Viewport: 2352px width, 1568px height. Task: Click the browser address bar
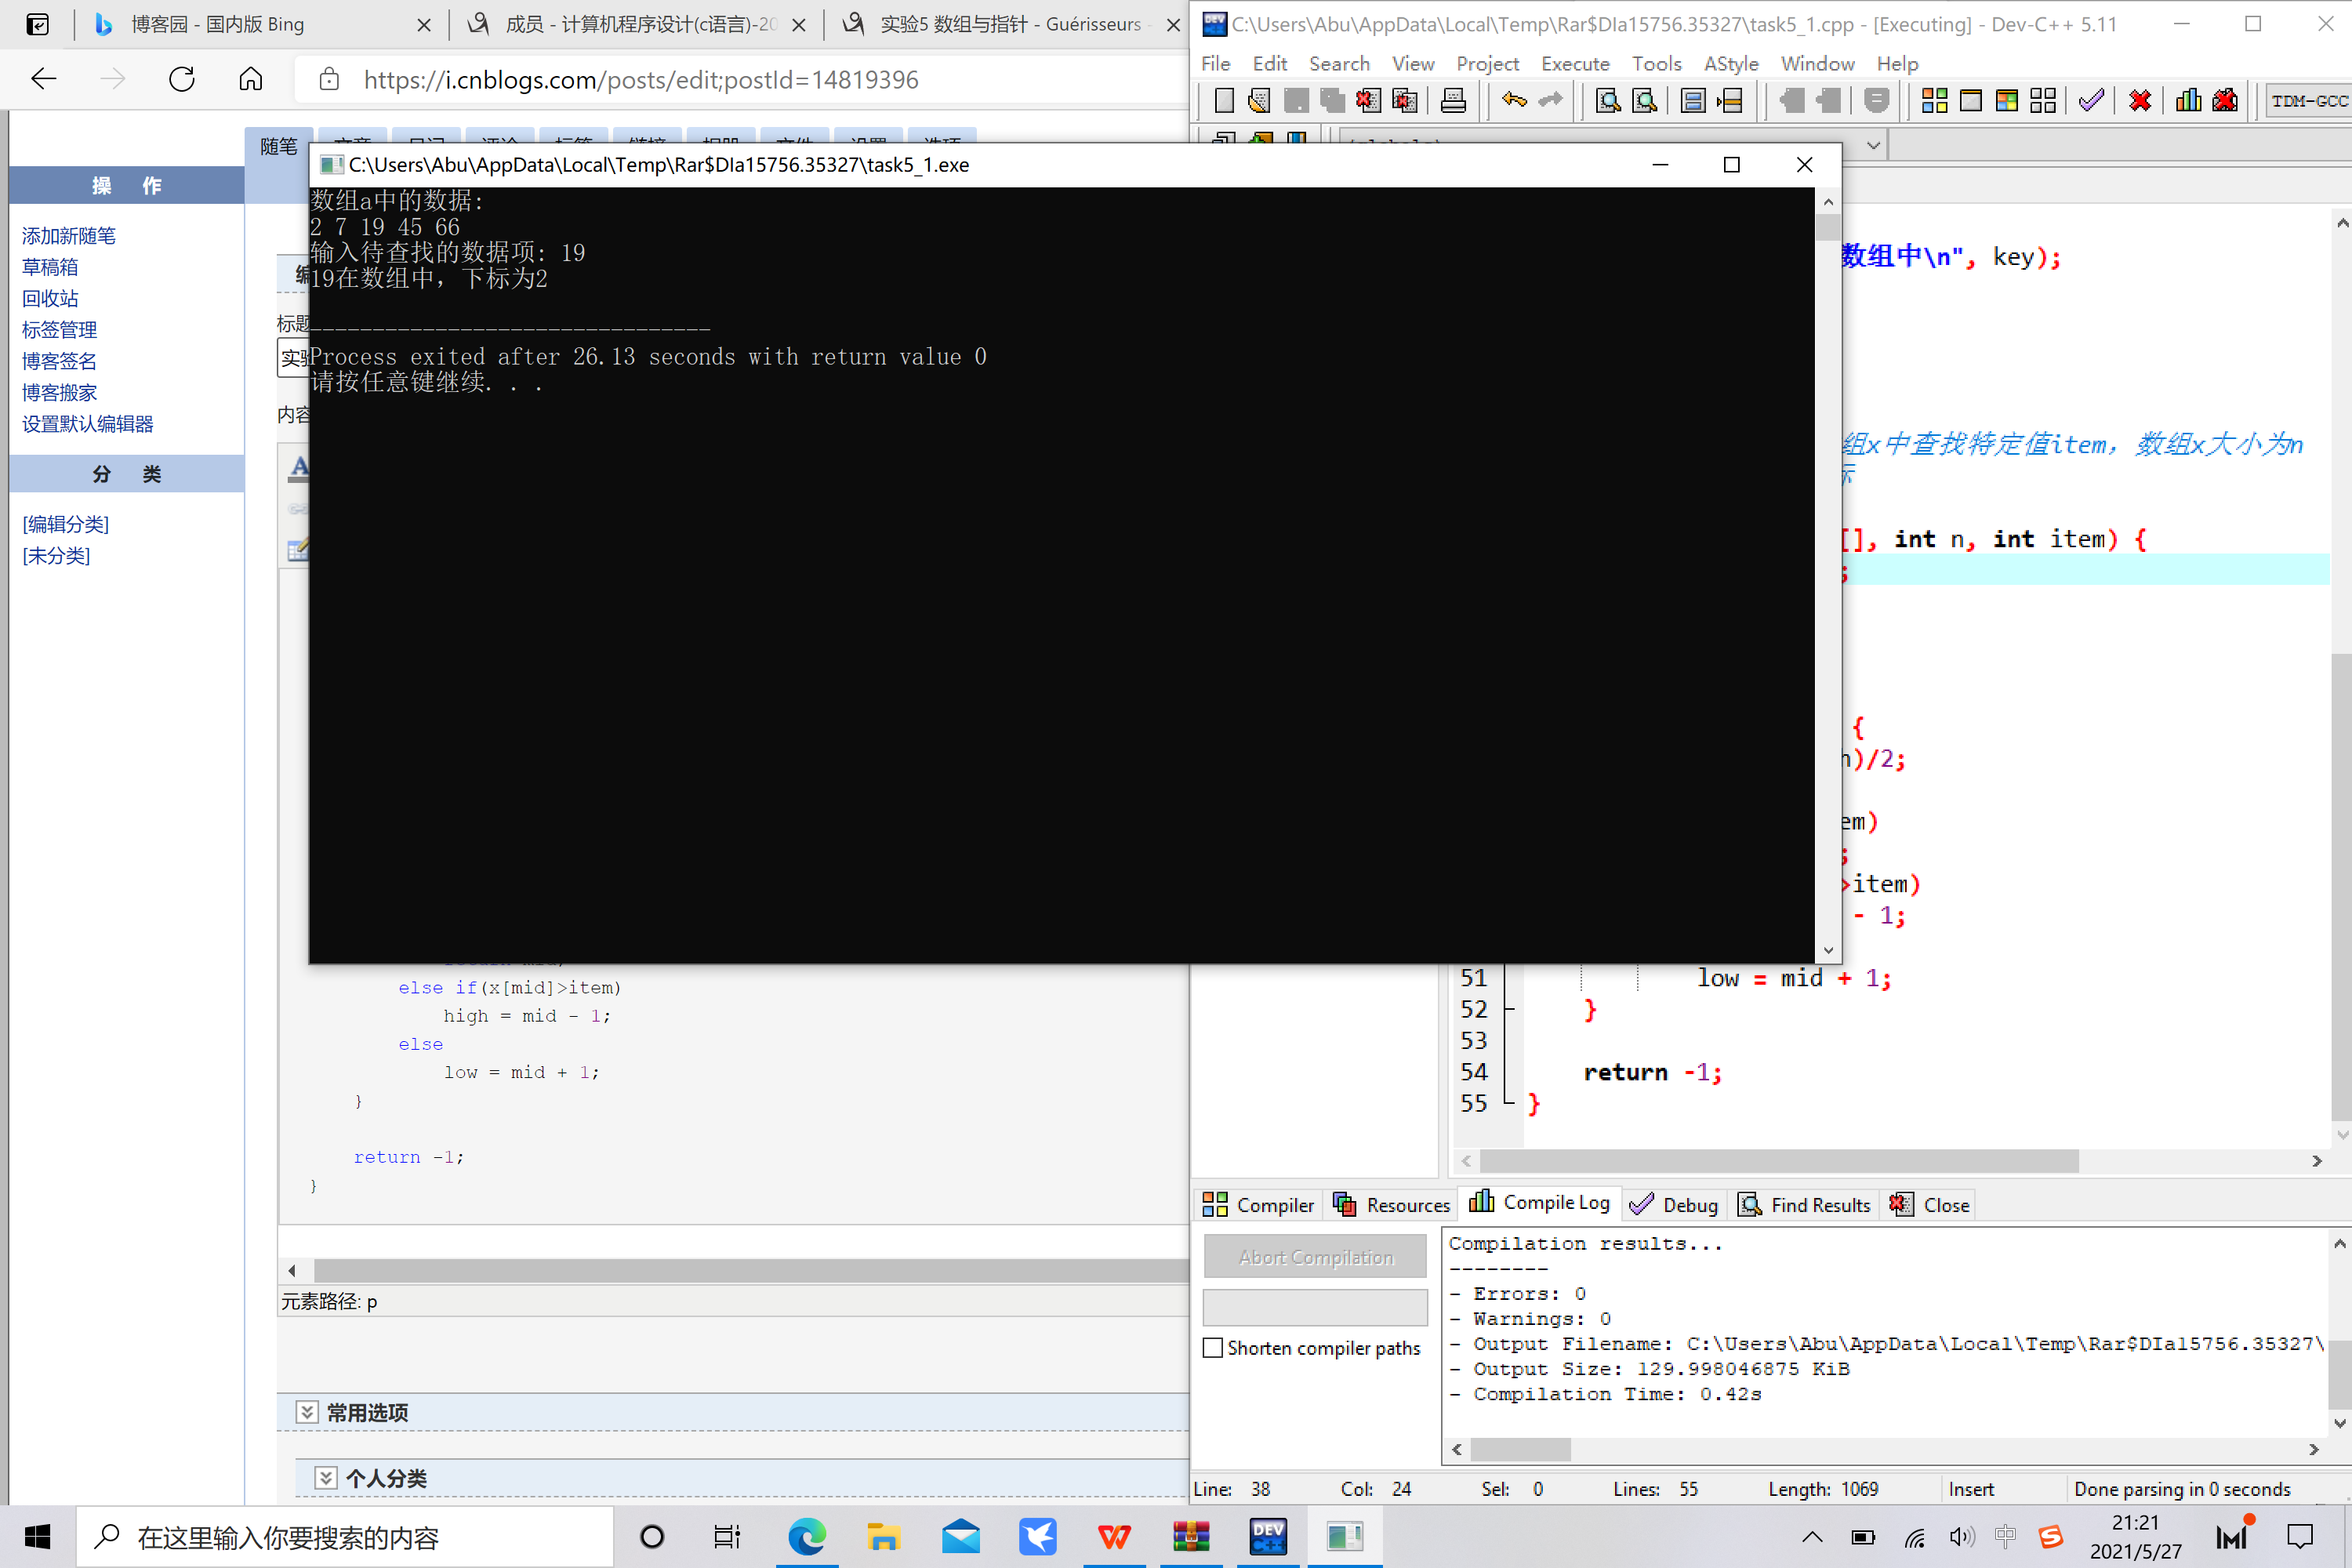pyautogui.click(x=640, y=80)
